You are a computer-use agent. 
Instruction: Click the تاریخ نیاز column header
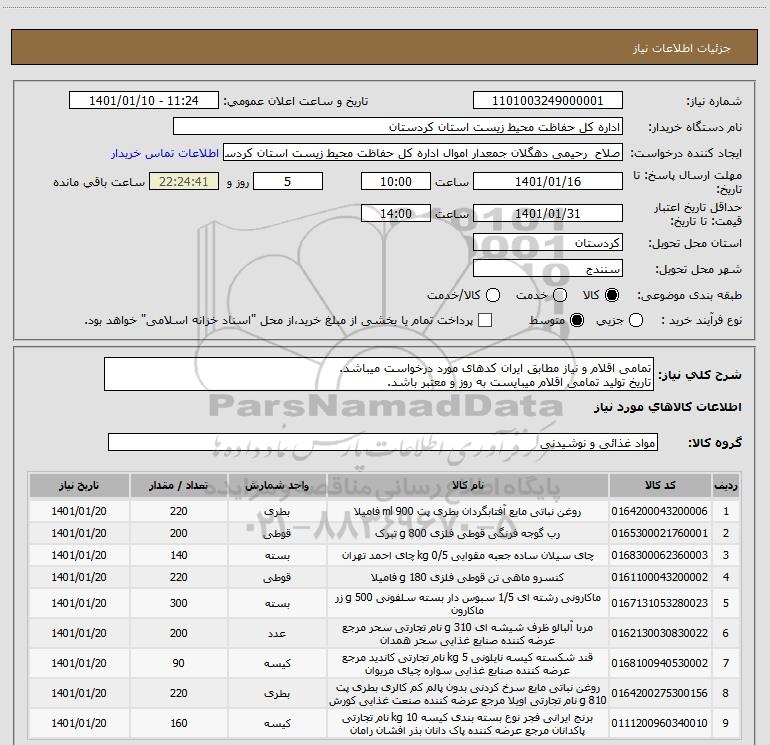point(79,486)
